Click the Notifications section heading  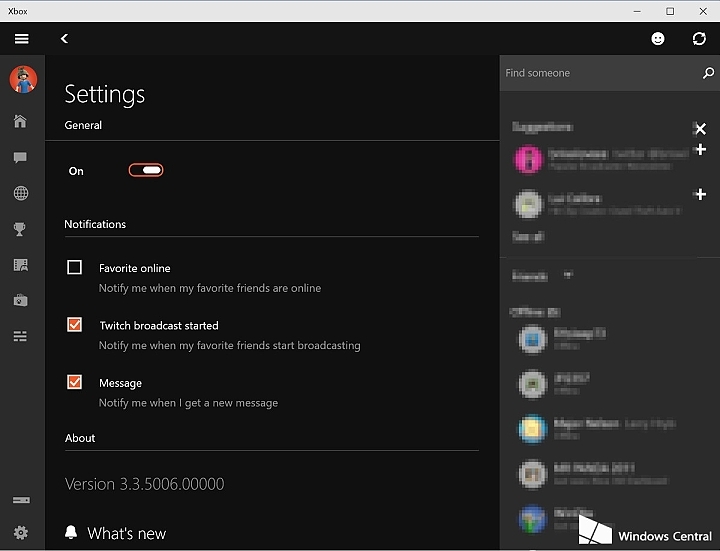pyautogui.click(x=95, y=224)
